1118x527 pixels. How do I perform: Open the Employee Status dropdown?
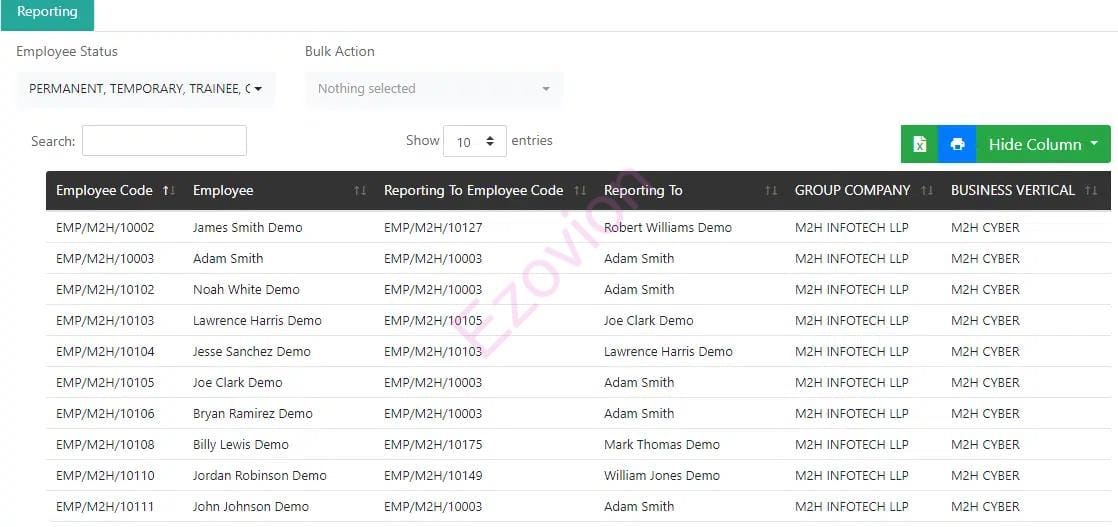(145, 89)
